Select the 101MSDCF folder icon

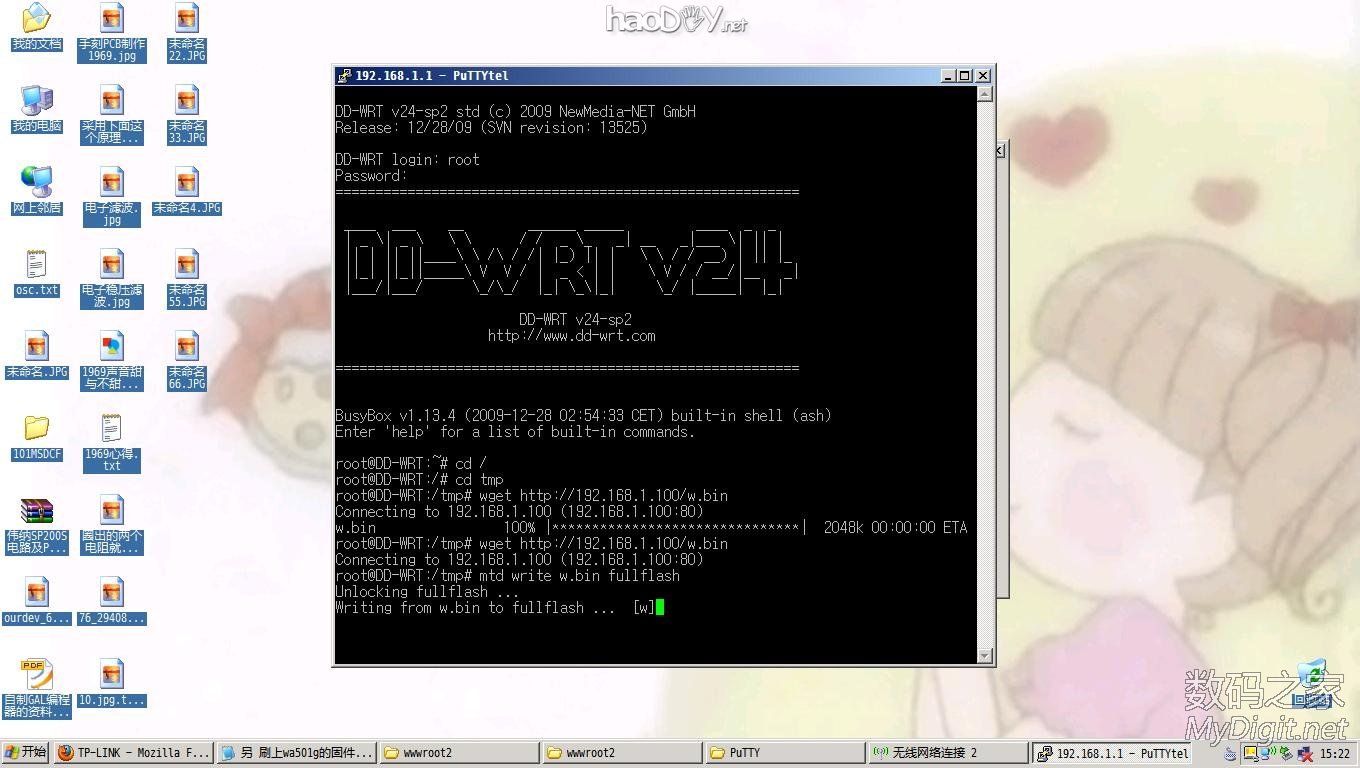pos(36,430)
